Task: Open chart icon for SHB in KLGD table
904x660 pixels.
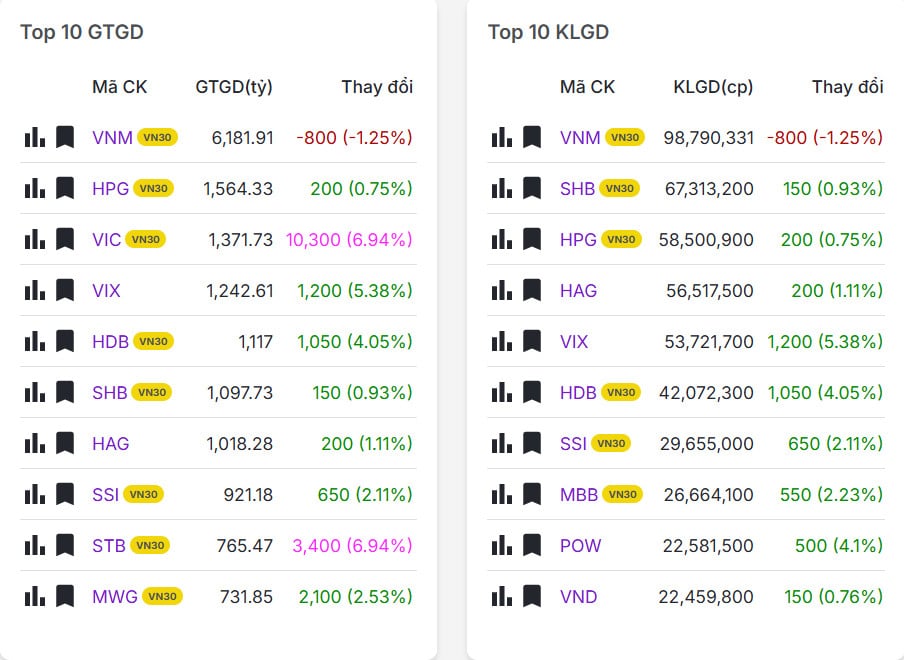Action: [x=501, y=188]
